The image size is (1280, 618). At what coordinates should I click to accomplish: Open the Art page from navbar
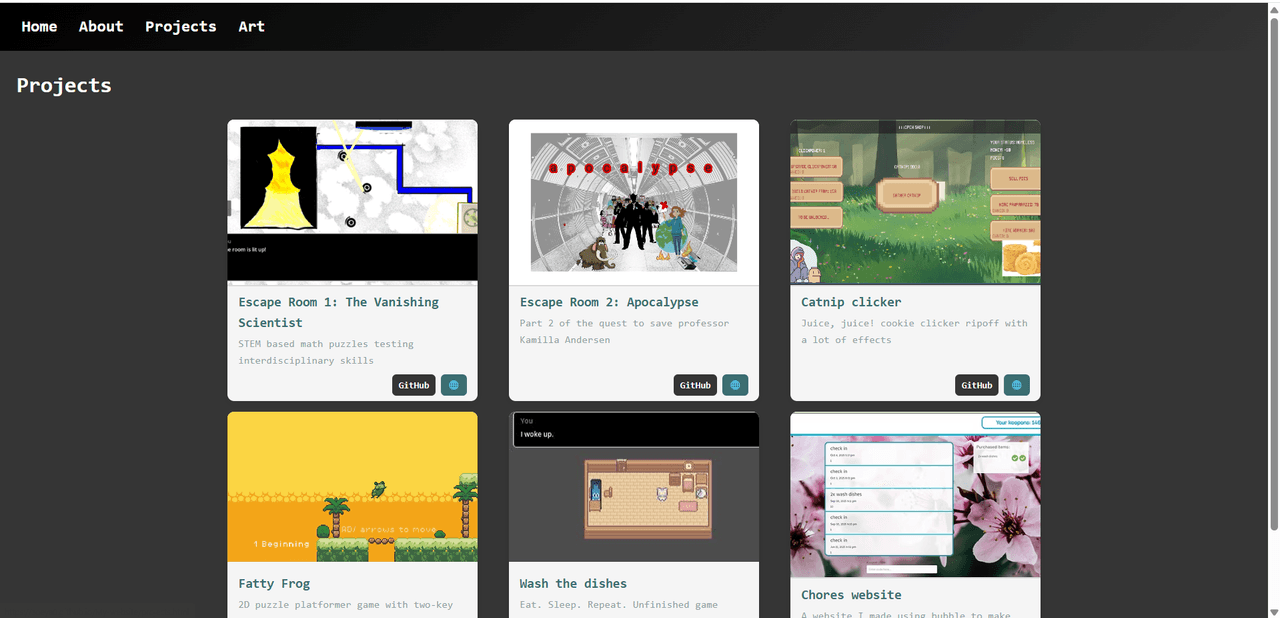tap(251, 27)
